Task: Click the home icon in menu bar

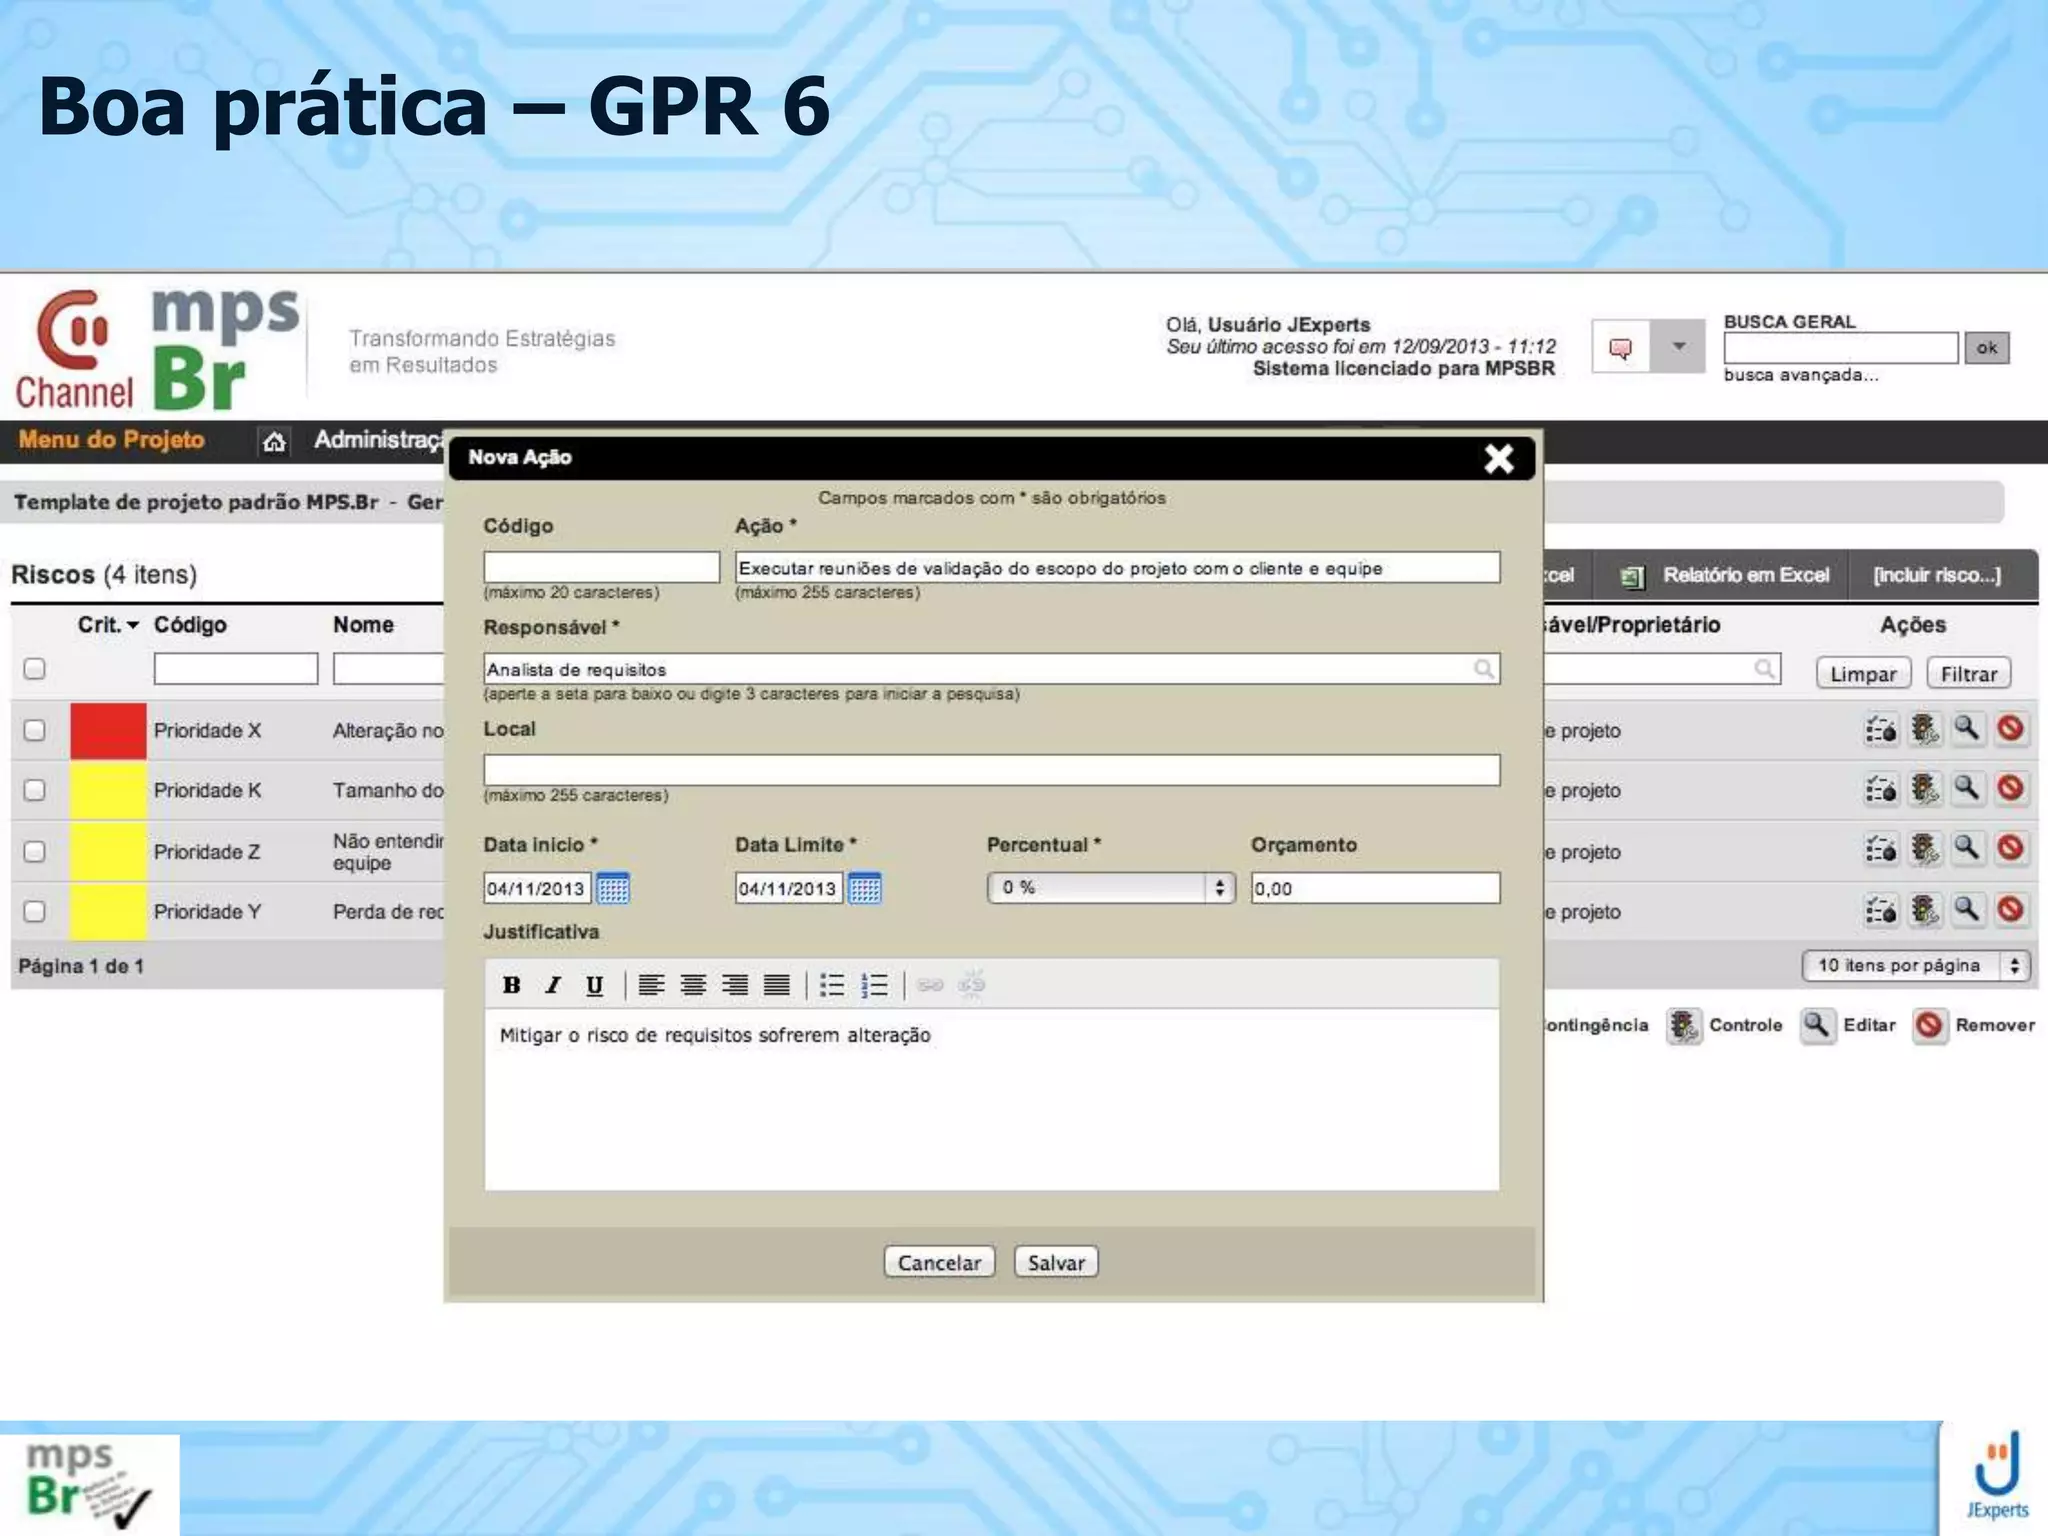Action: click(274, 441)
